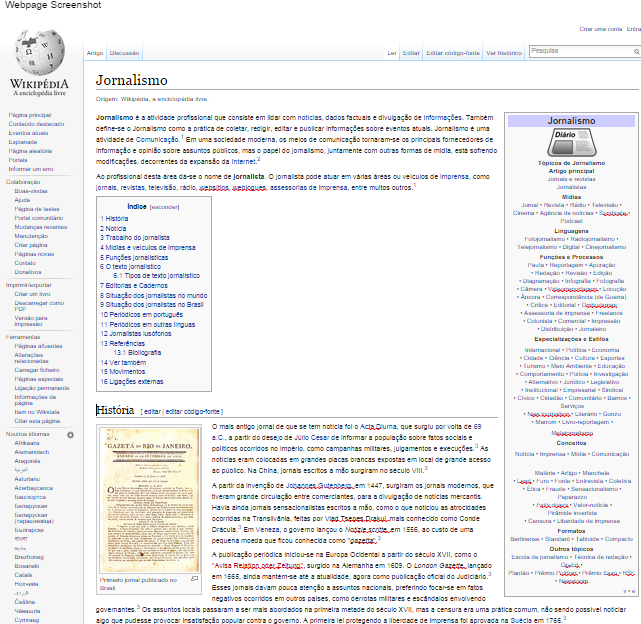
Task: Open language settings gear icon
Action: click(70, 434)
